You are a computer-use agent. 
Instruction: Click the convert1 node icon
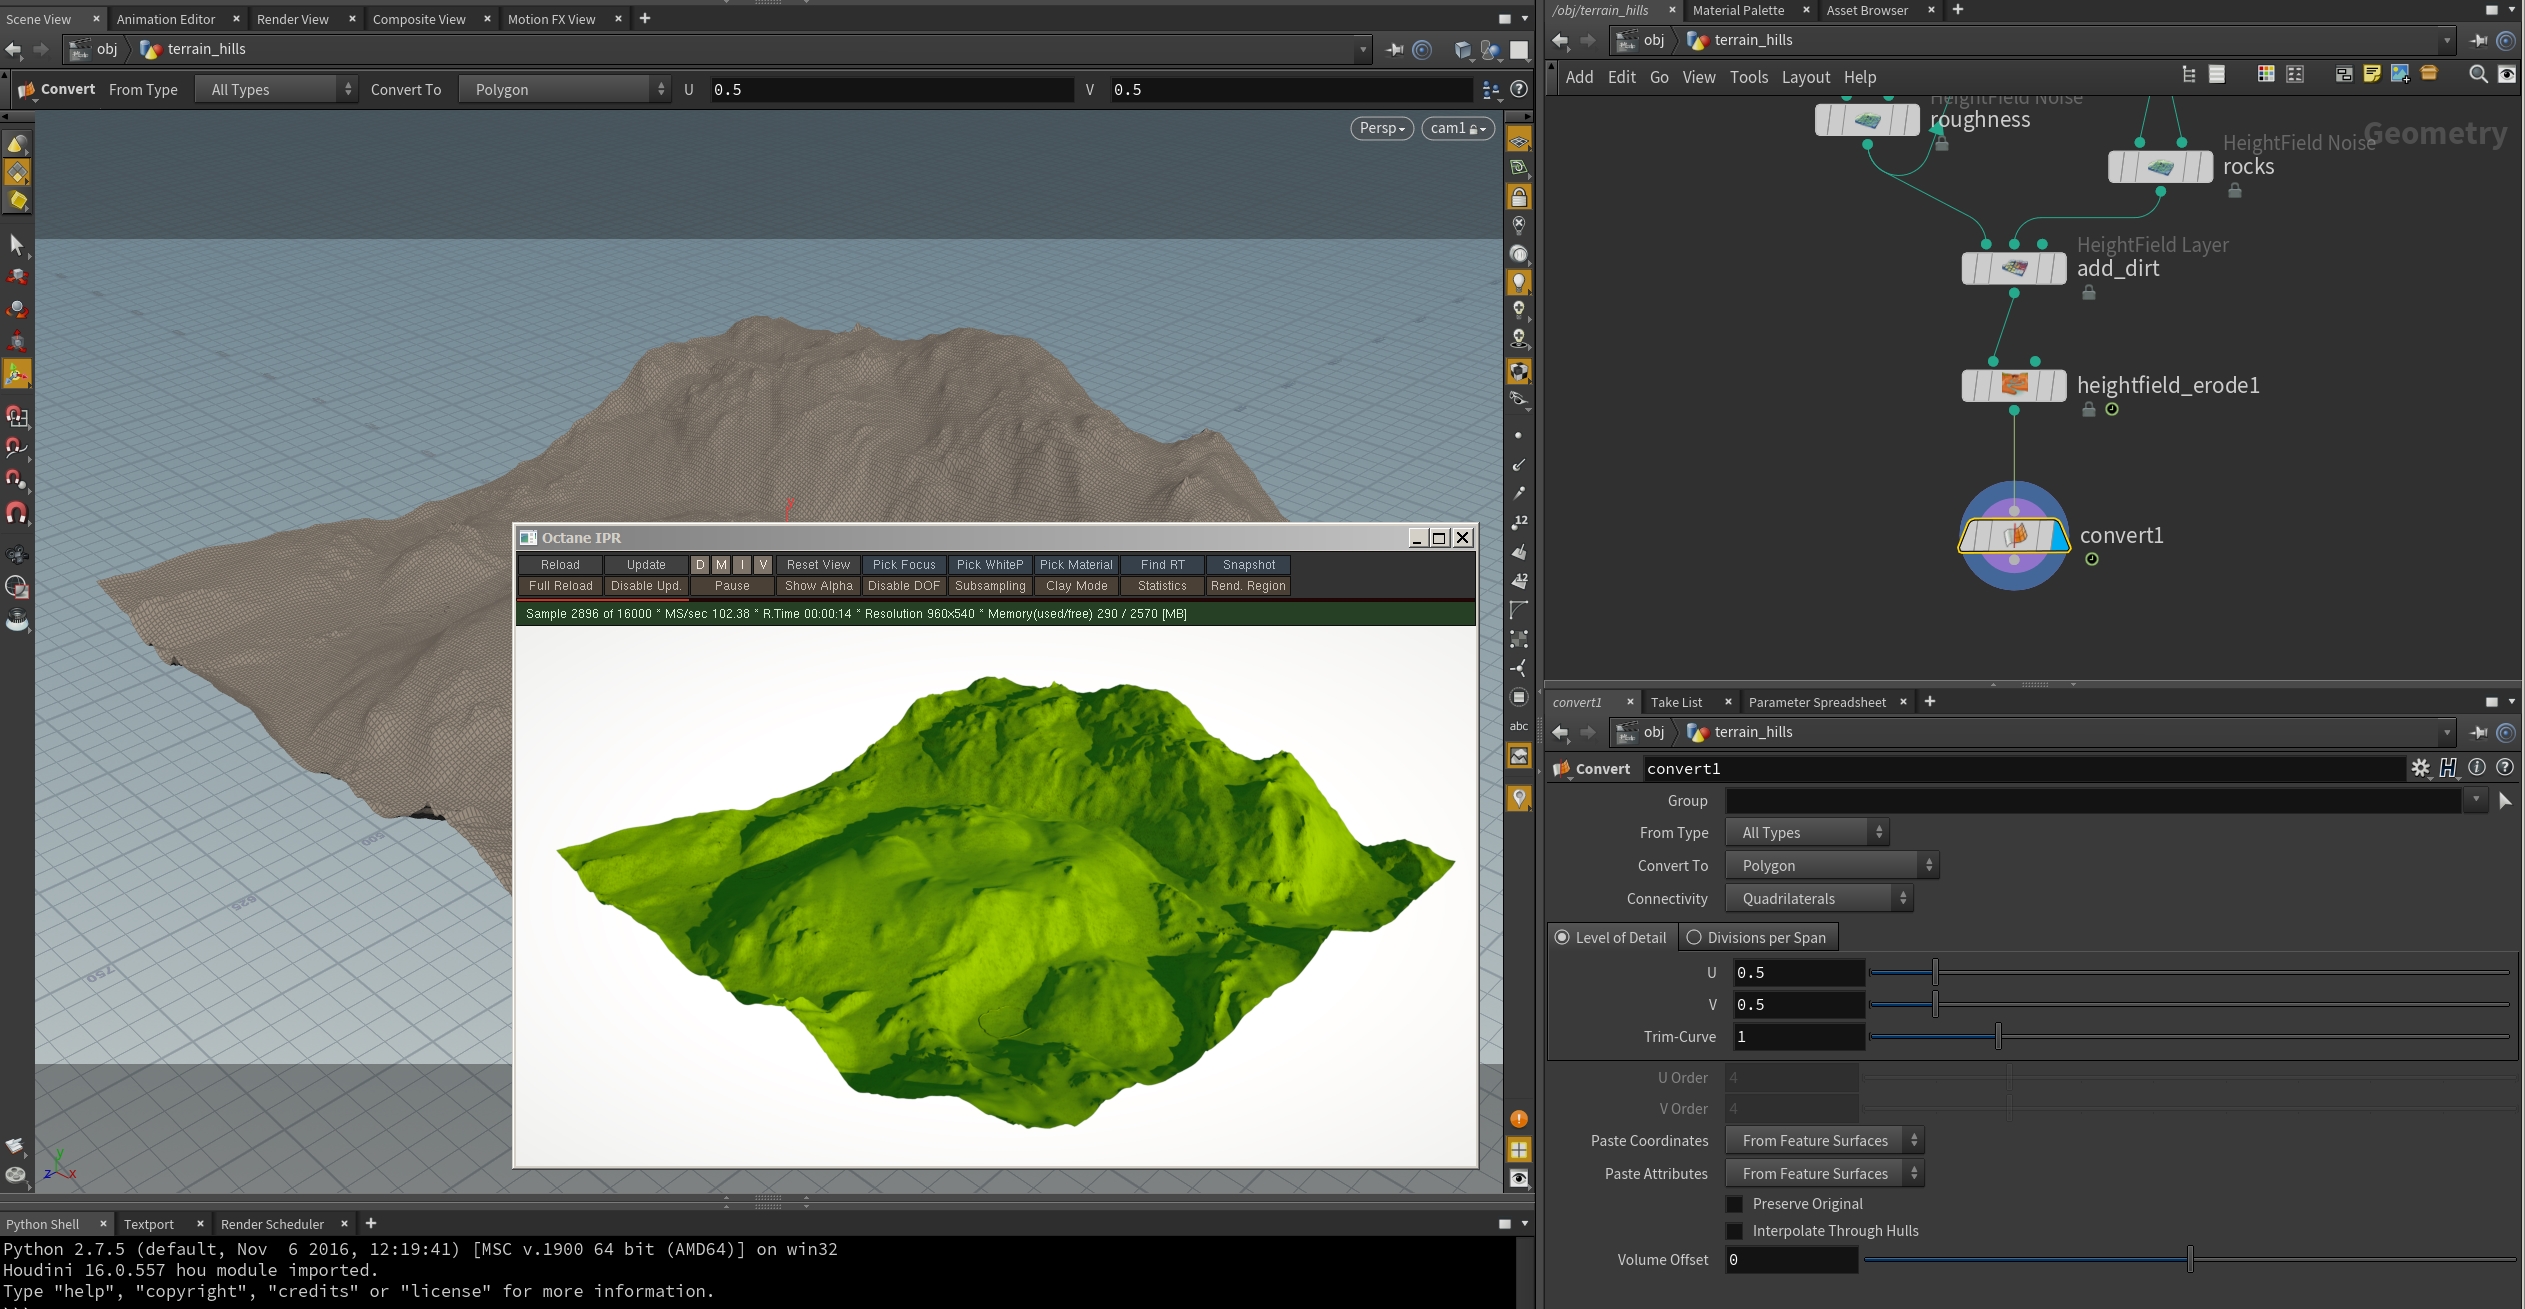click(x=2014, y=536)
